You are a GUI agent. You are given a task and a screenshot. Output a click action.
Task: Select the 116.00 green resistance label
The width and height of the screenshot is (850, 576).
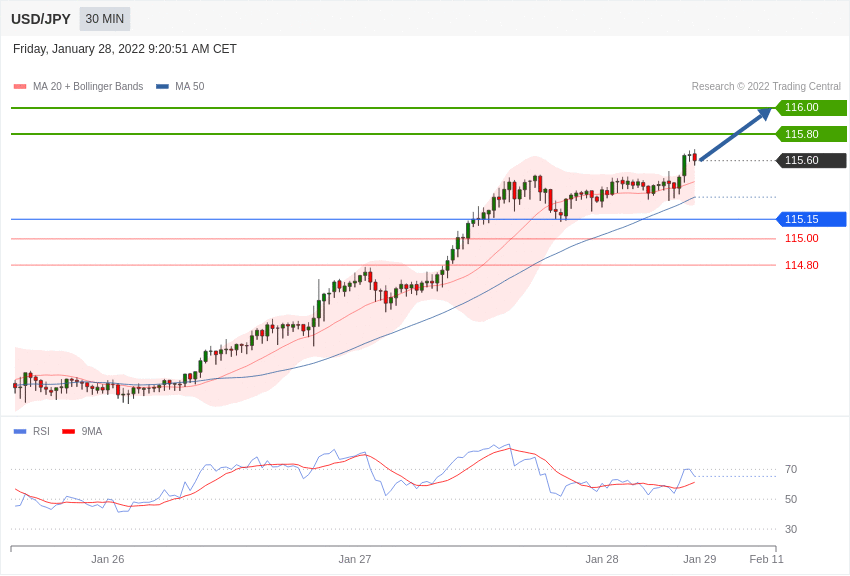(x=811, y=108)
